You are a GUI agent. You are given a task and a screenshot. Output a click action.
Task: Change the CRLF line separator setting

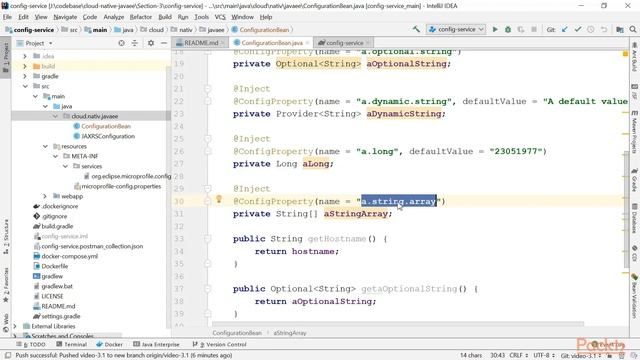coord(518,356)
